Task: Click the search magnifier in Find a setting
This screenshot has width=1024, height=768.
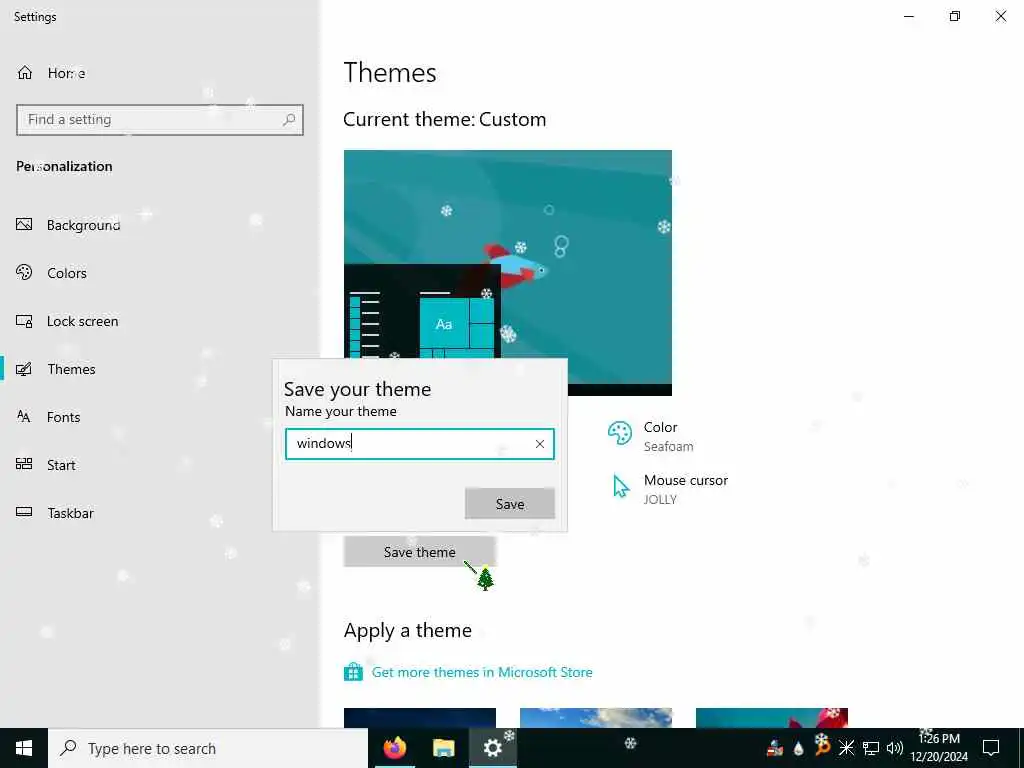Action: point(289,120)
